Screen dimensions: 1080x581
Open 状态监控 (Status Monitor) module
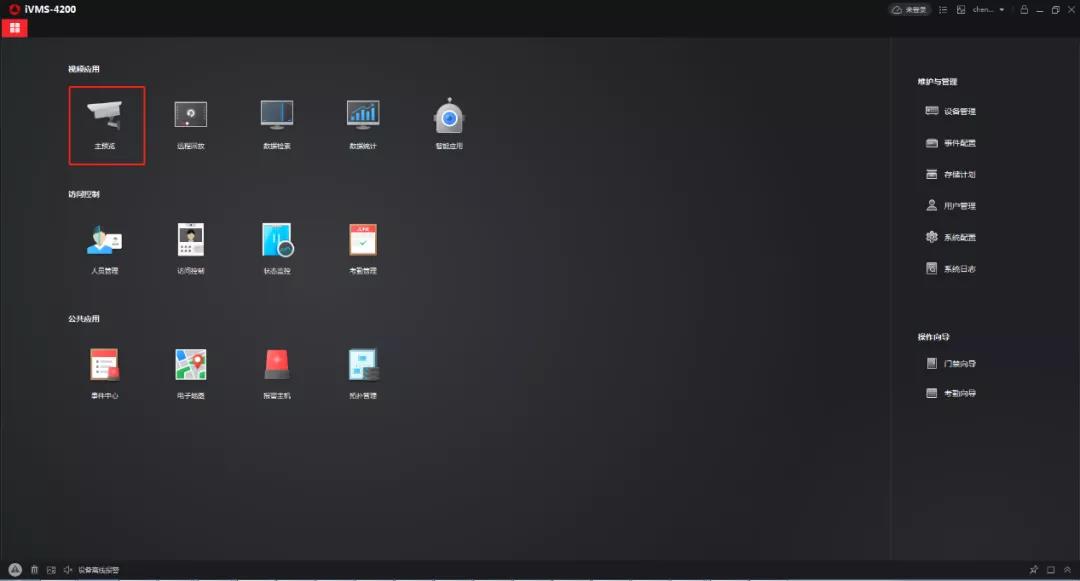[277, 241]
